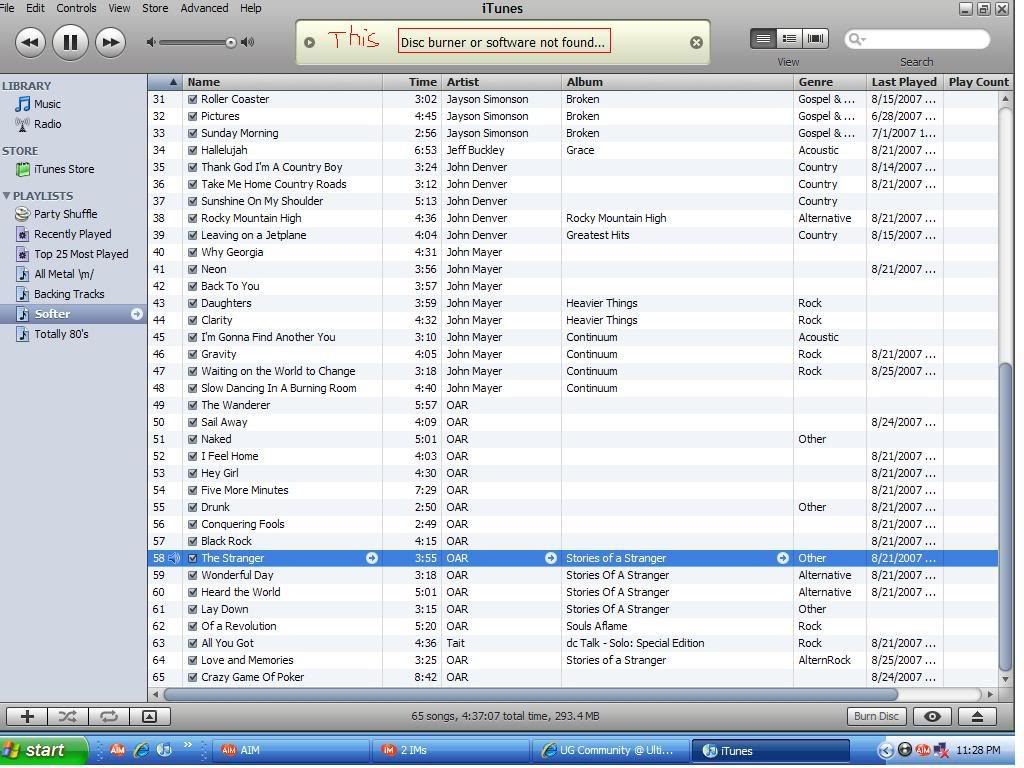This screenshot has height=768, width=1024.
Task: Uncheck the Roller Coaster song checkbox
Action: click(193, 99)
